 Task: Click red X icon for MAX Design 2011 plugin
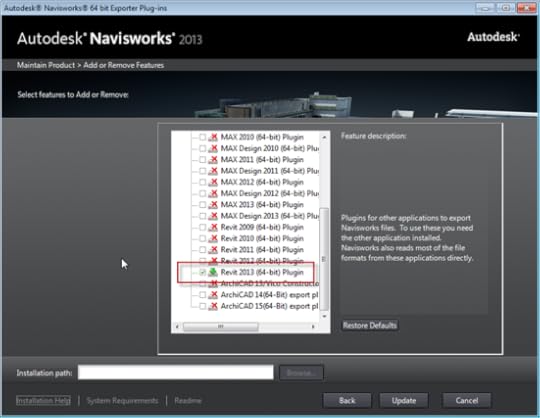pos(213,171)
